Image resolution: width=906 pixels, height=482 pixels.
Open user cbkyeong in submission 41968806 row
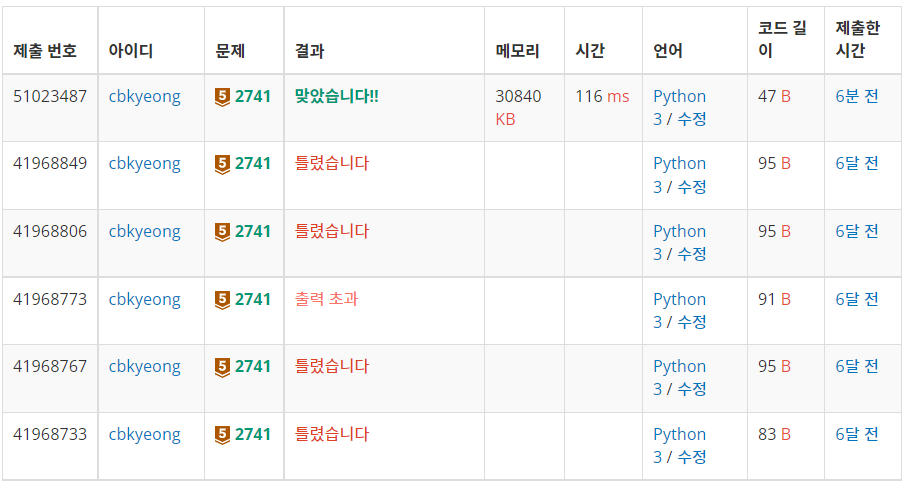[144, 232]
